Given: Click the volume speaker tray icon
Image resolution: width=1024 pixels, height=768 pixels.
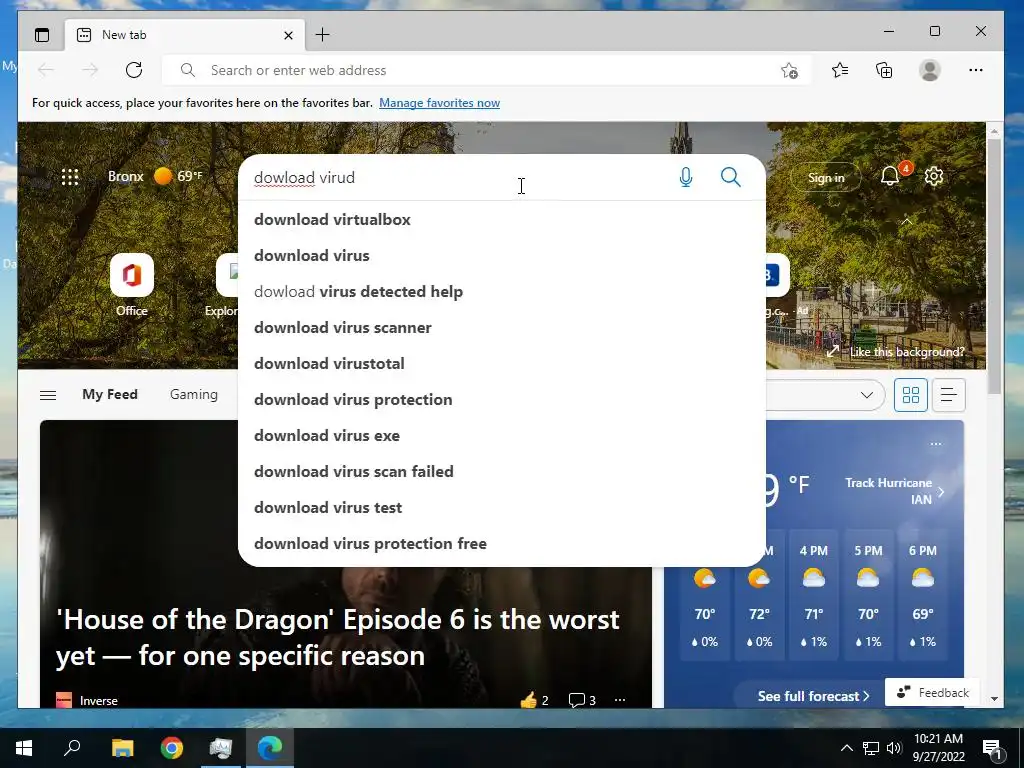Looking at the screenshot, I should 893,748.
